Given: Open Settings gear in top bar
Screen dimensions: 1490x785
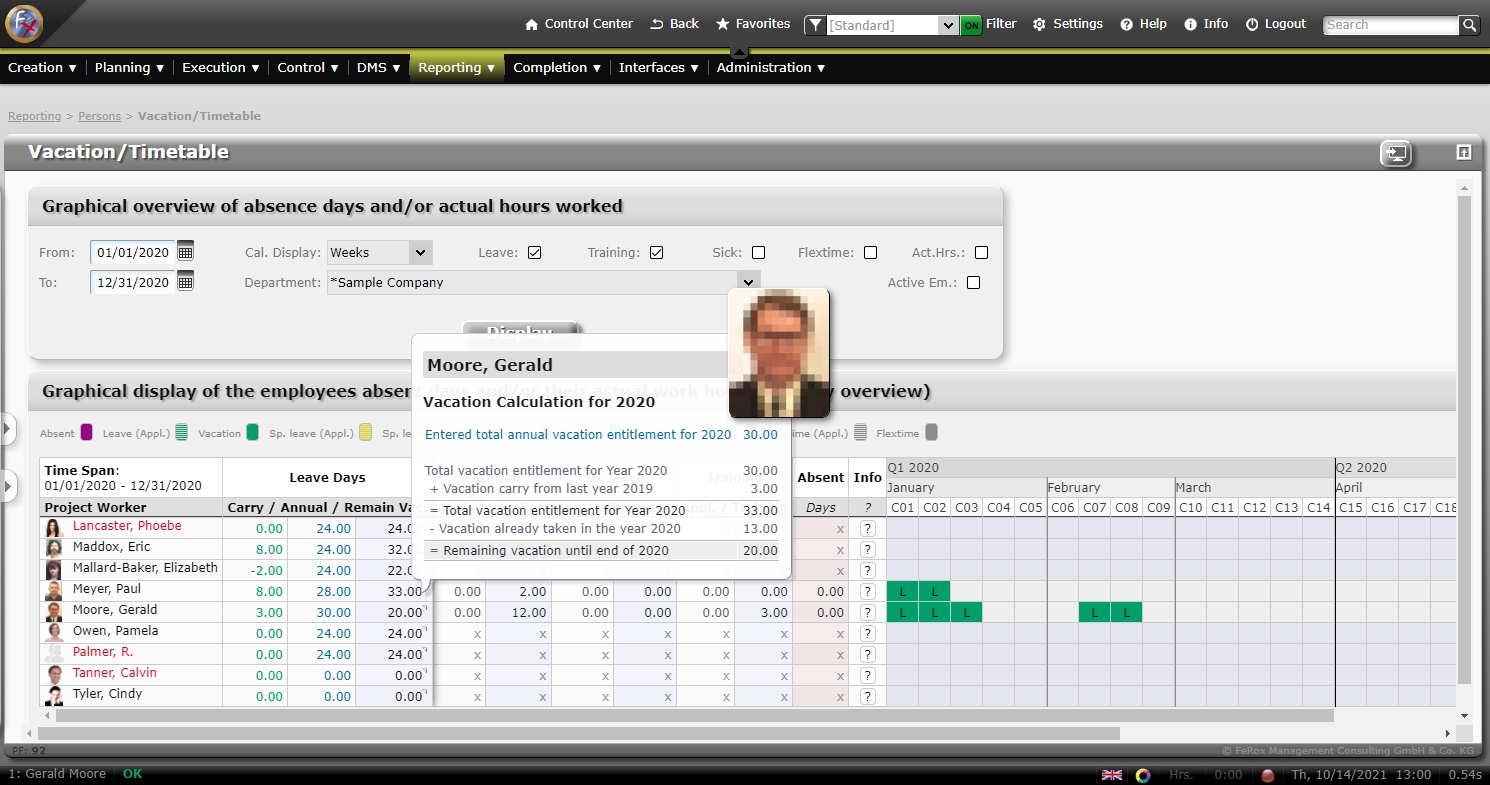Looking at the screenshot, I should point(1039,24).
